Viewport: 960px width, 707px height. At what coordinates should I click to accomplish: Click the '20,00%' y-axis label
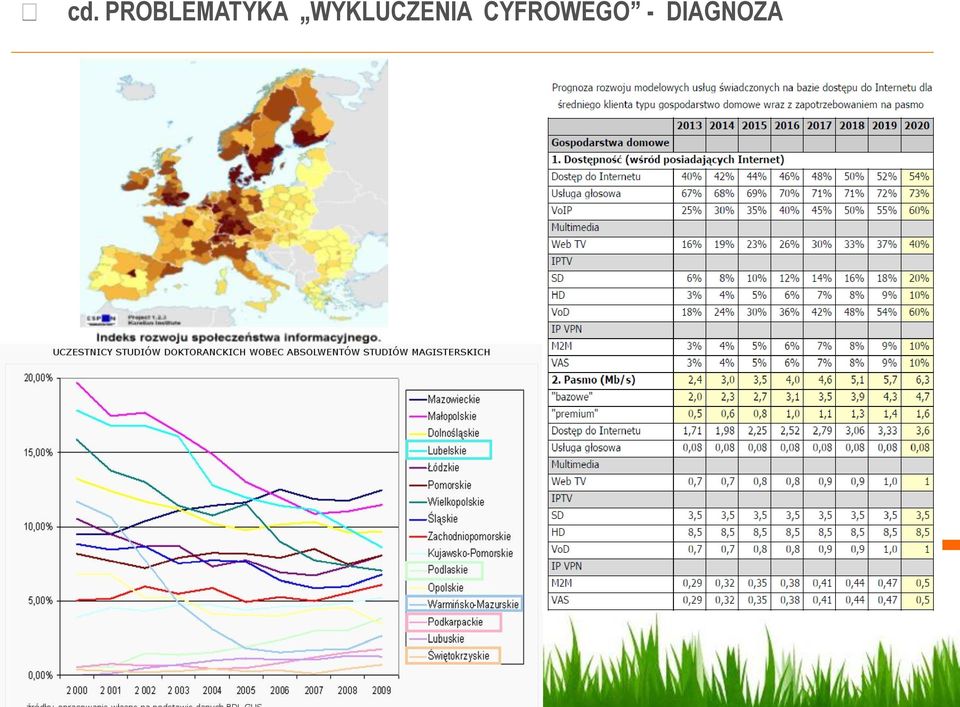(x=39, y=378)
